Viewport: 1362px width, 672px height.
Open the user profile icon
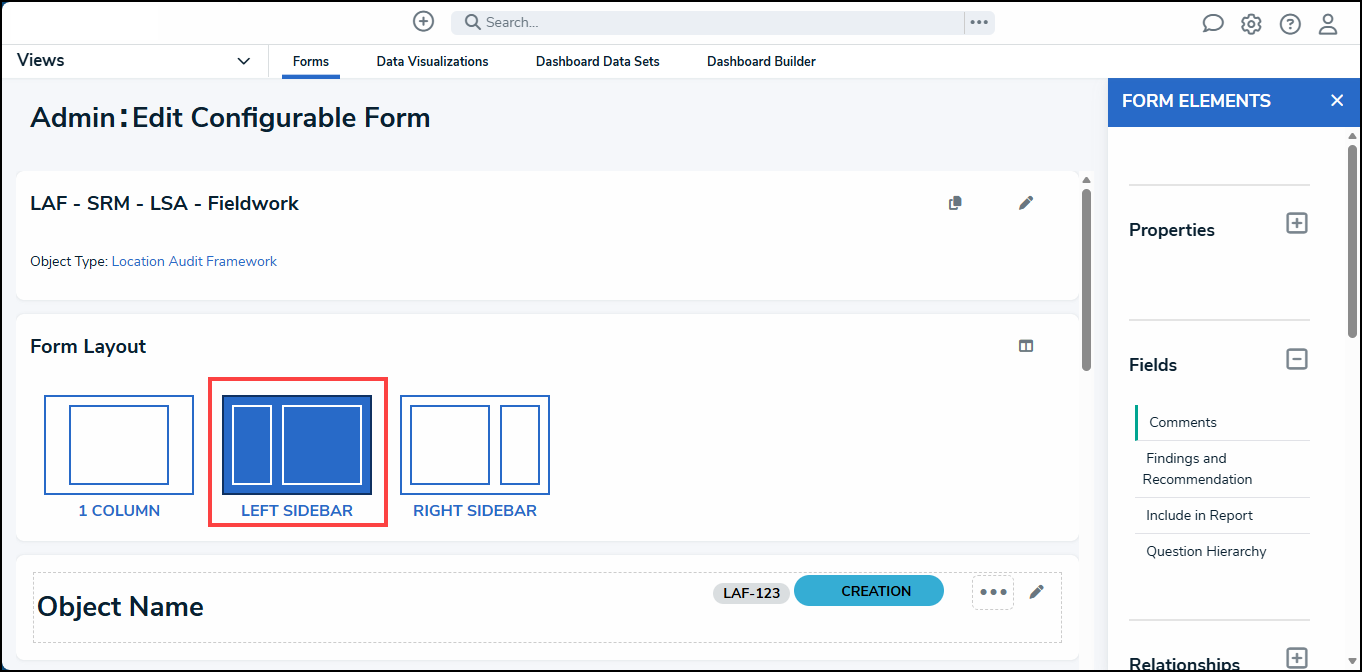pyautogui.click(x=1328, y=24)
